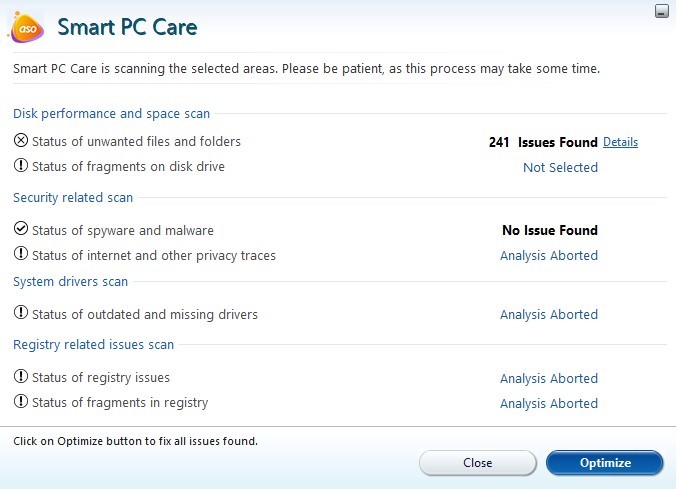Click the warning icon beside disk drive fragments
The height and width of the screenshot is (489, 679).
pos(21,167)
